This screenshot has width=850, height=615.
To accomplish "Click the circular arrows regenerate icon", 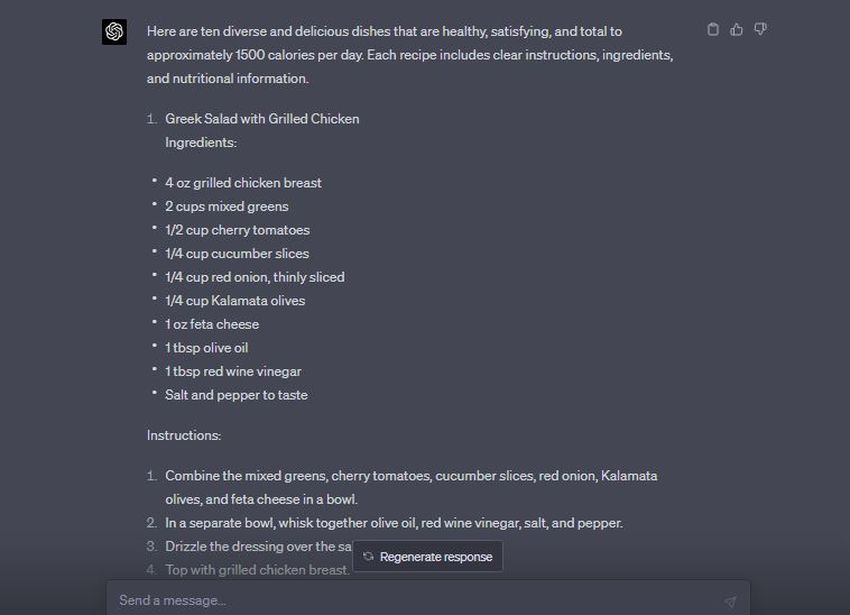I will click(368, 556).
